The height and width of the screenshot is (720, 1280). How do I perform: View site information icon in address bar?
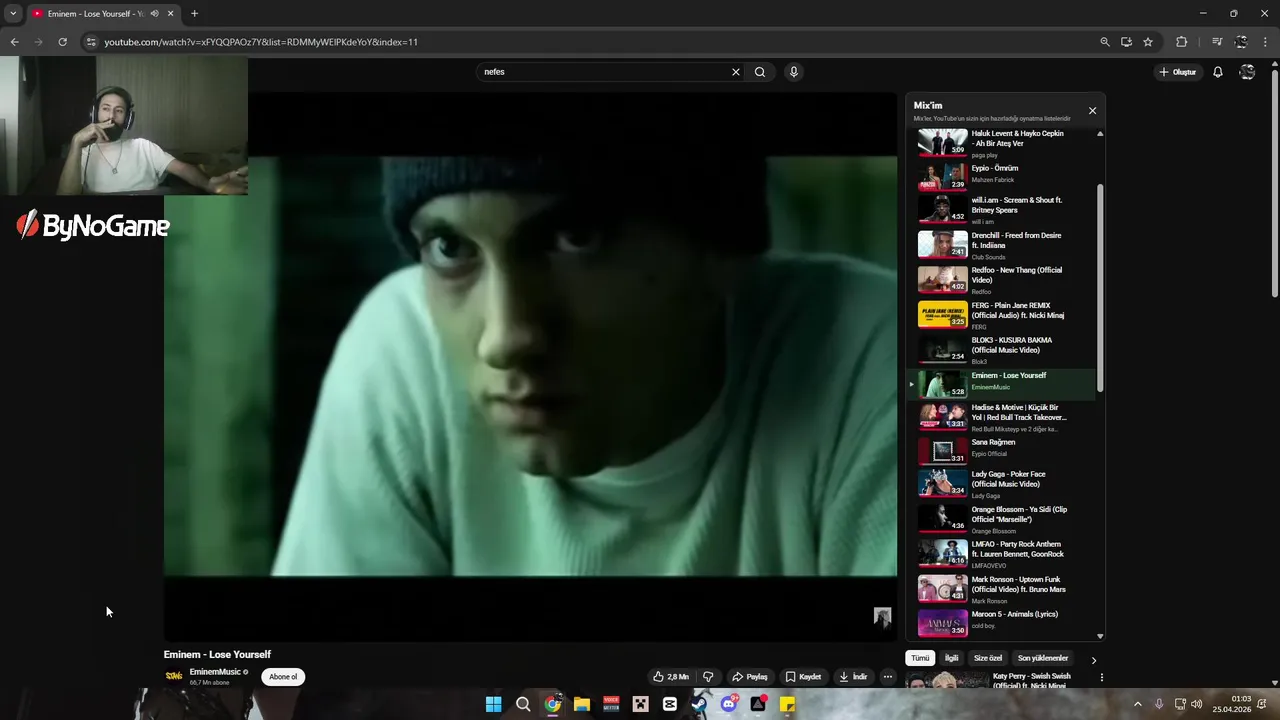[91, 42]
